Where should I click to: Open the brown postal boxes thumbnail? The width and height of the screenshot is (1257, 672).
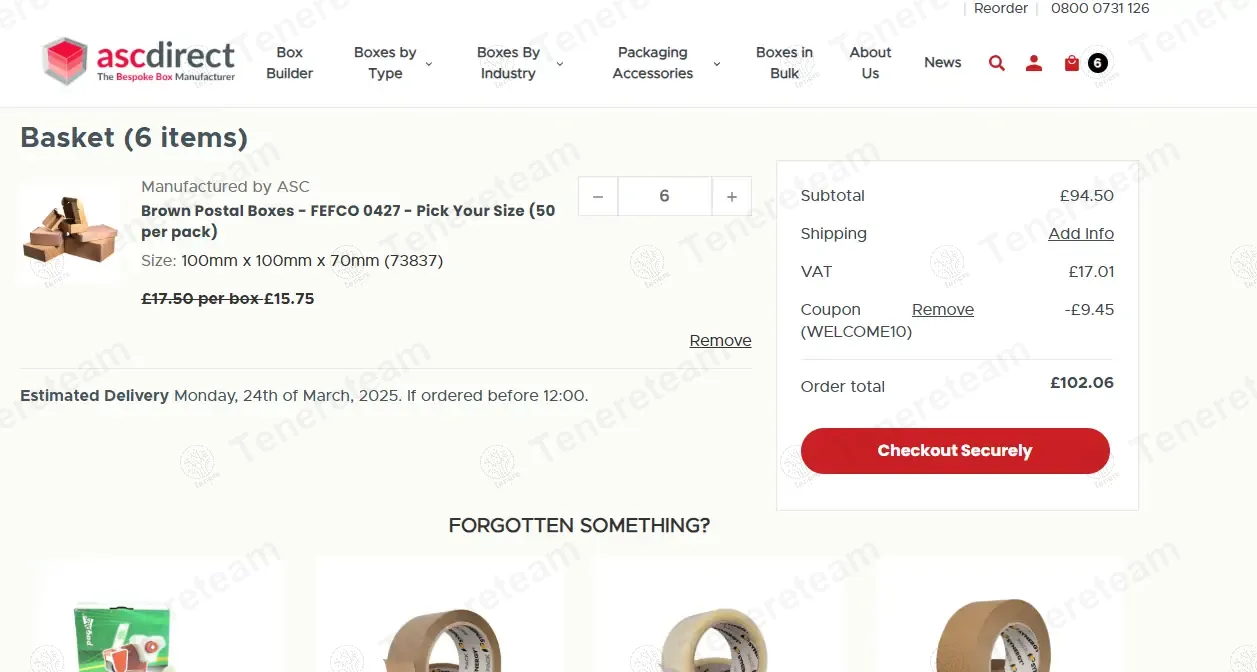tap(70, 234)
